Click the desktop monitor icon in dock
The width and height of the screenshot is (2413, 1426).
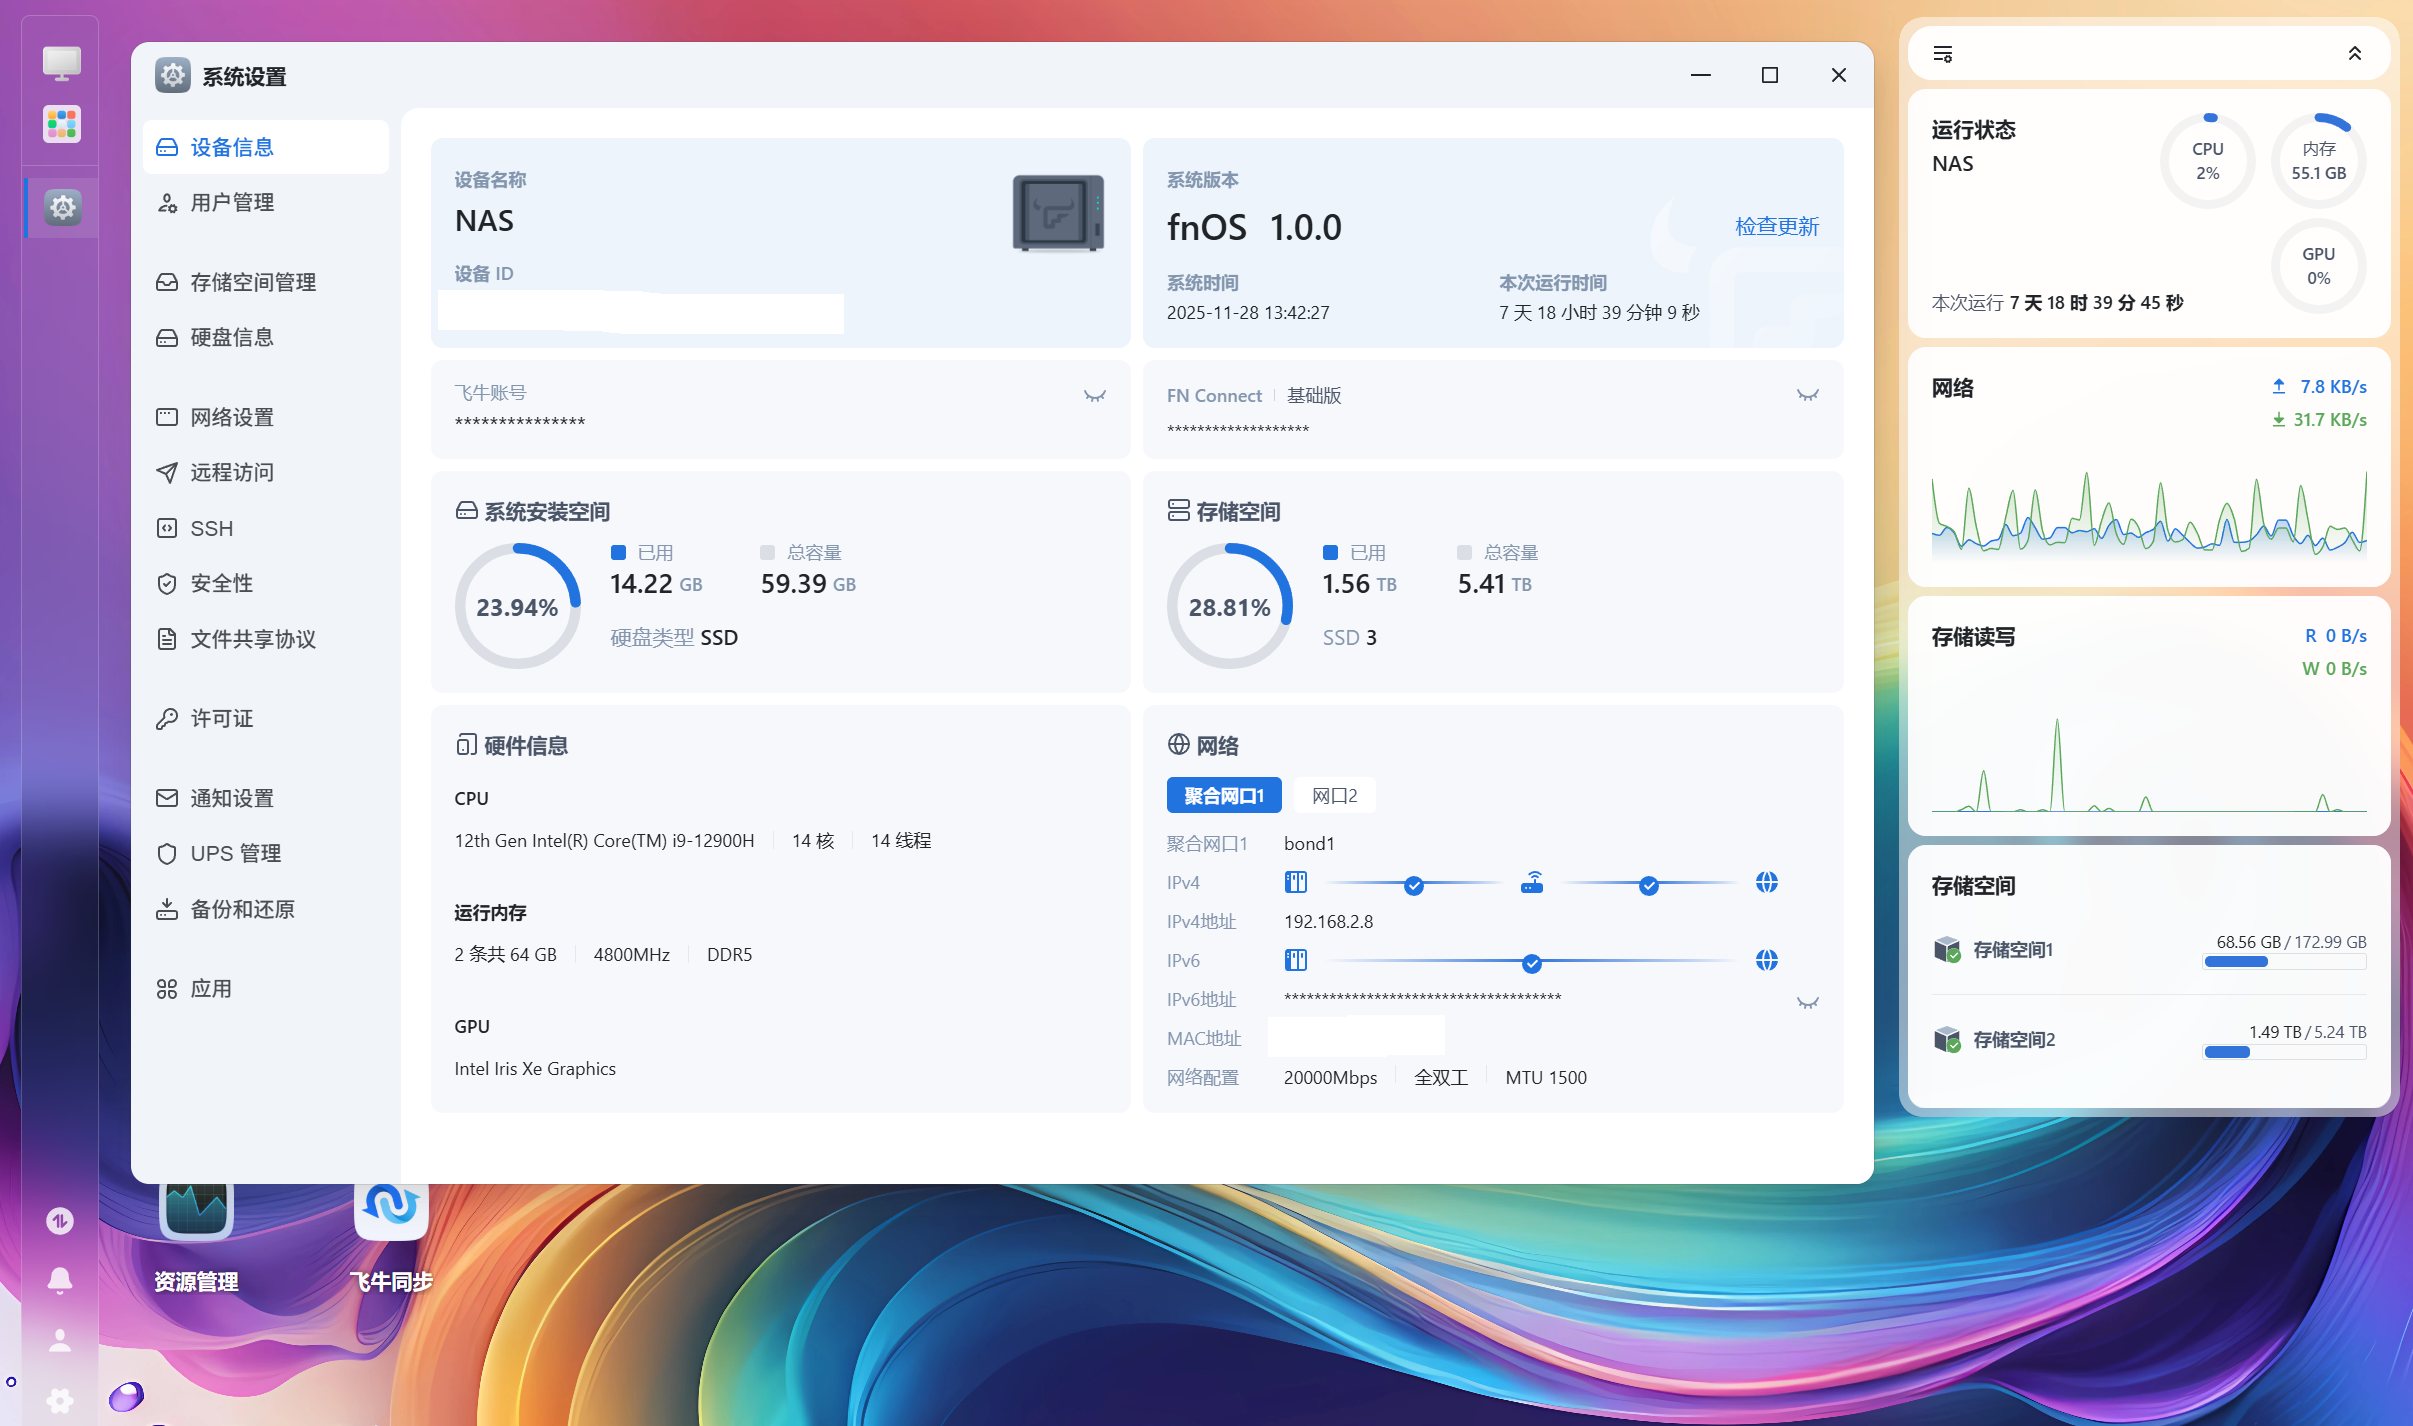click(x=62, y=63)
